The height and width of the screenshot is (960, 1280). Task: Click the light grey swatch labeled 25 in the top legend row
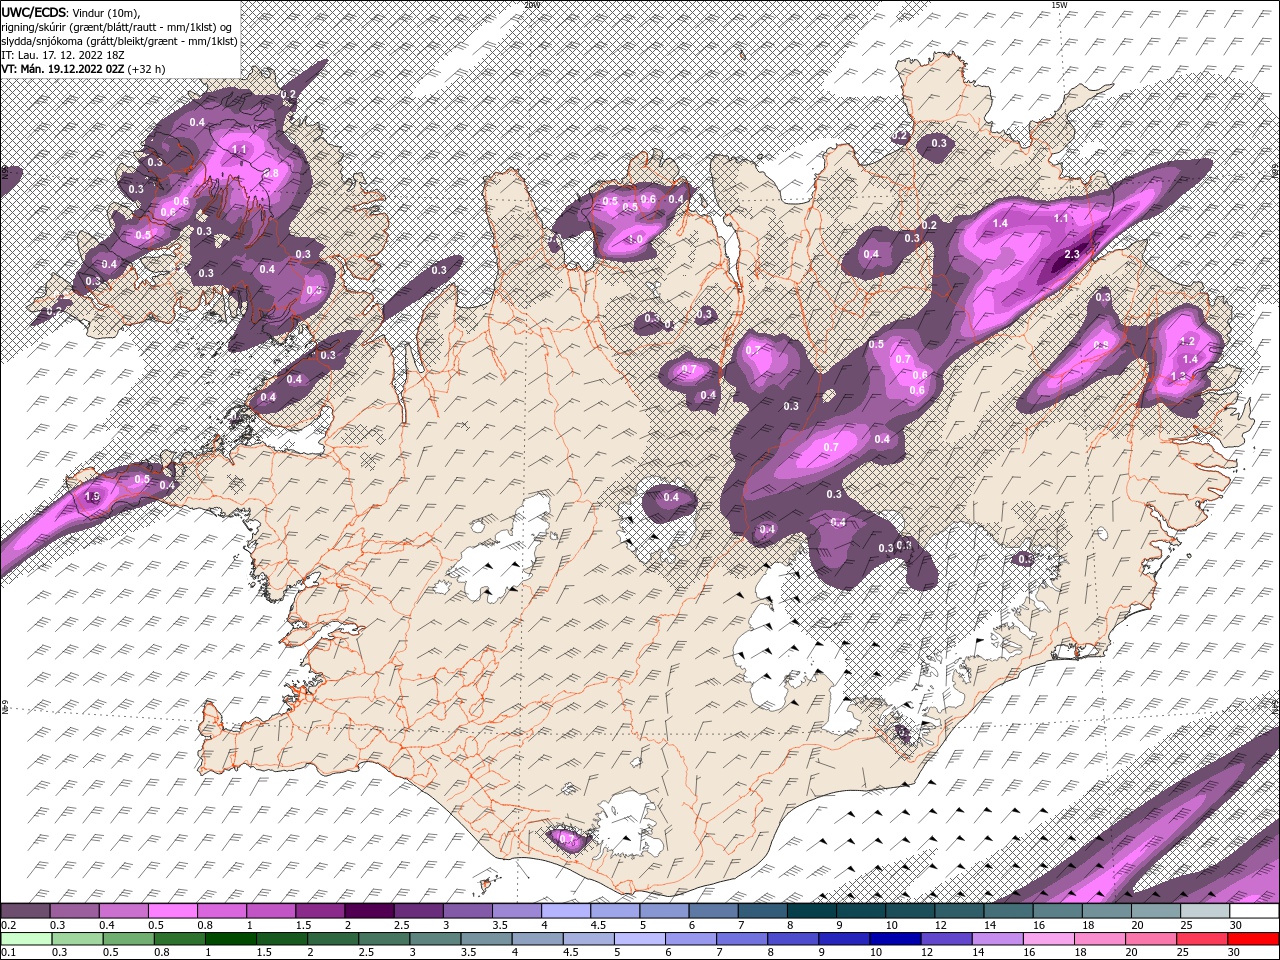coord(1205,911)
